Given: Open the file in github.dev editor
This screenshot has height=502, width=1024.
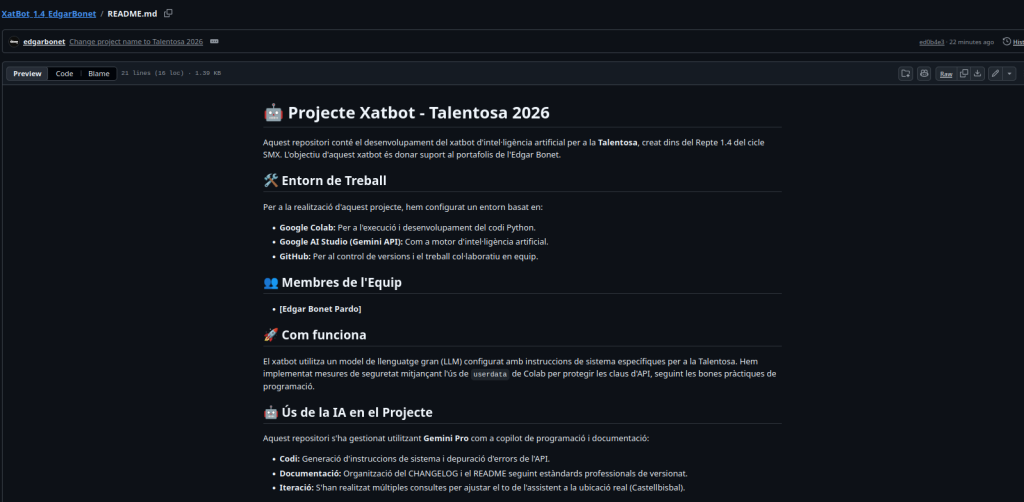Looking at the screenshot, I should tap(905, 73).
